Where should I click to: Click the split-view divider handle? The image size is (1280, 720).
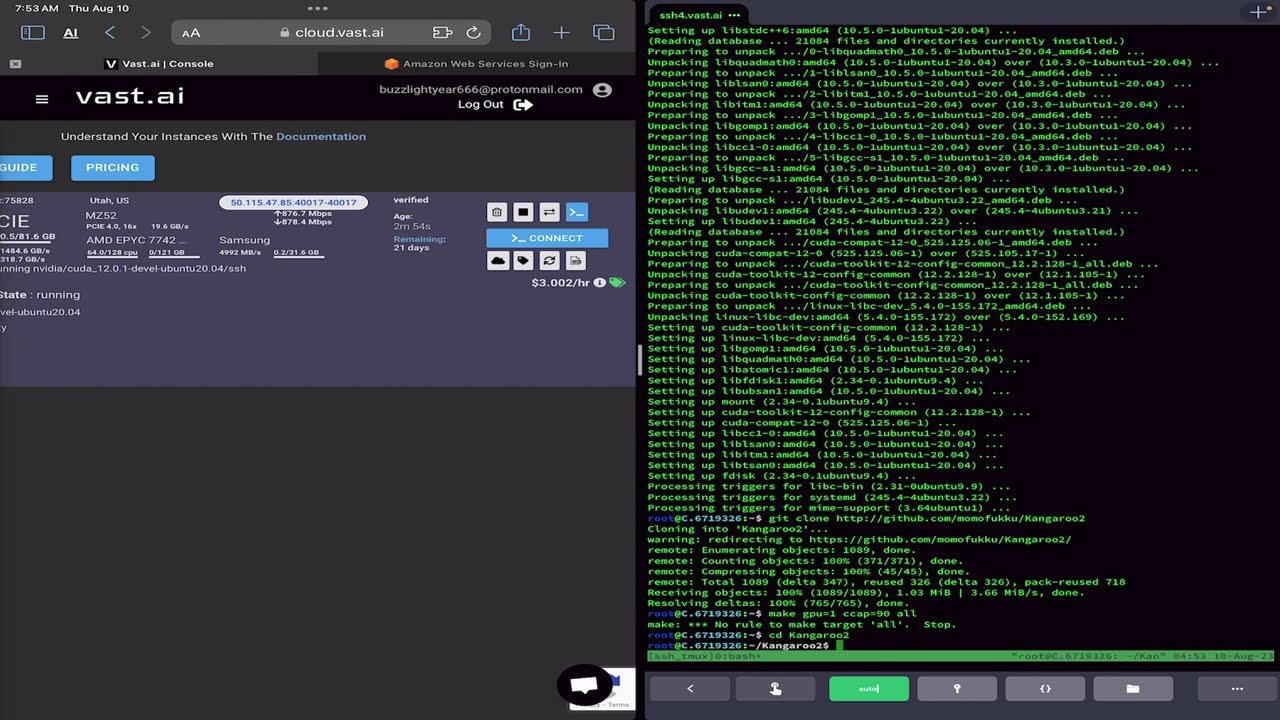click(638, 360)
